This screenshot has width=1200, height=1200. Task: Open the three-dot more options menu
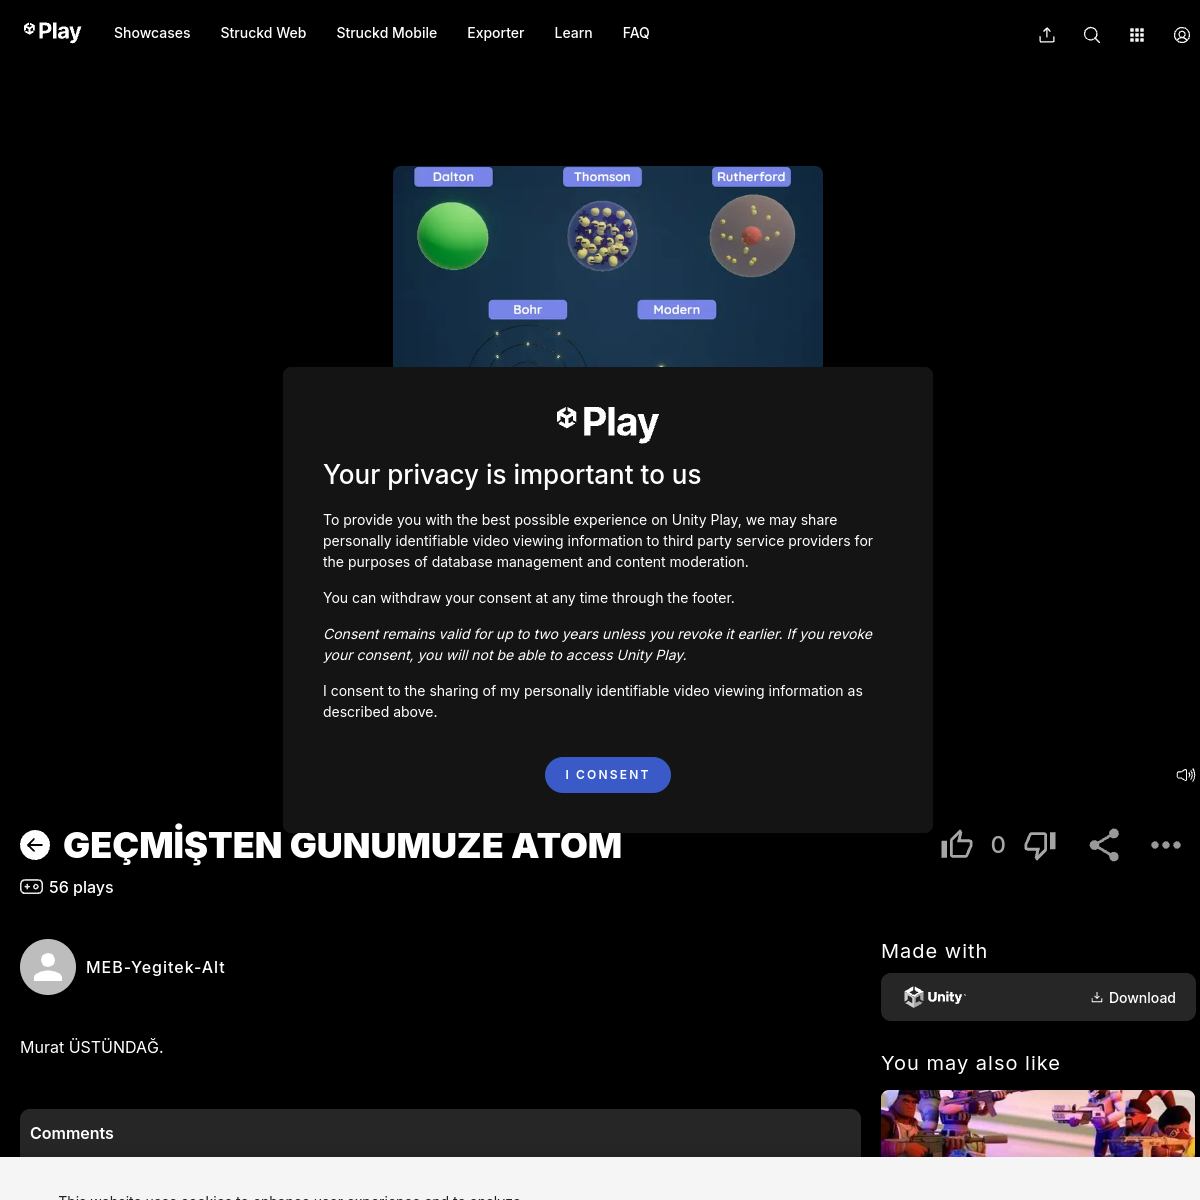tap(1166, 845)
